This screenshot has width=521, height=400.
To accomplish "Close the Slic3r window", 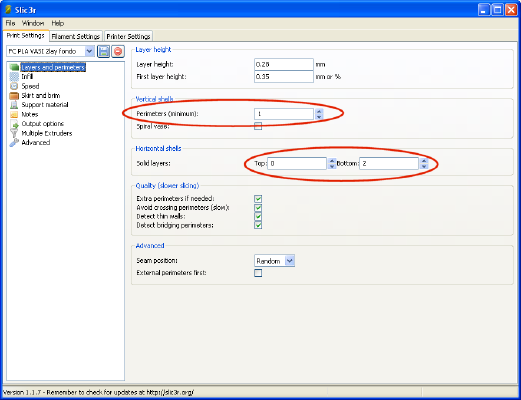I will [x=511, y=10].
